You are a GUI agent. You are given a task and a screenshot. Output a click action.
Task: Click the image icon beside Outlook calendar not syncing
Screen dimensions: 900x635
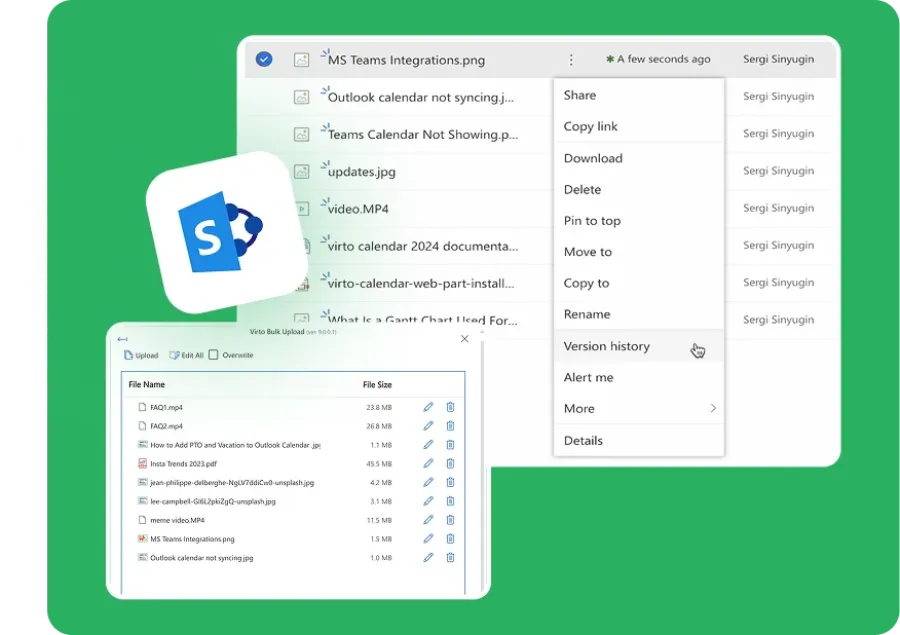[301, 97]
